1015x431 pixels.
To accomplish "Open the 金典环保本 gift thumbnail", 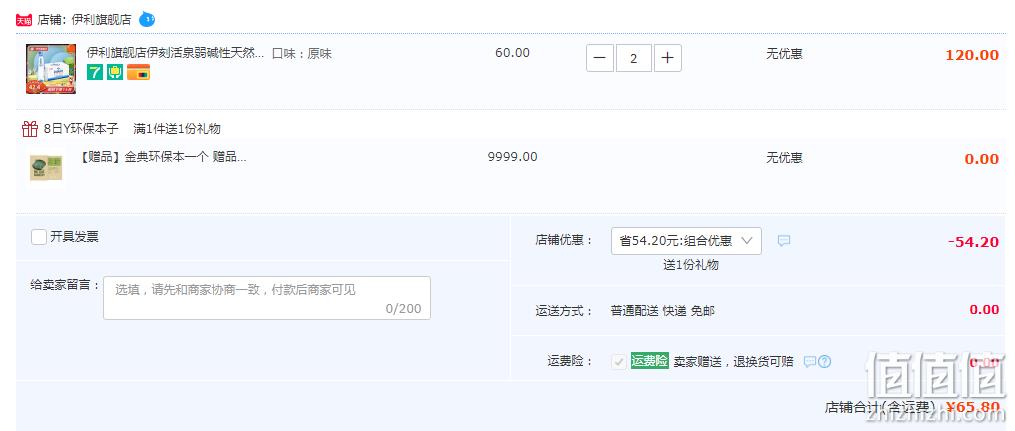I will click(46, 167).
